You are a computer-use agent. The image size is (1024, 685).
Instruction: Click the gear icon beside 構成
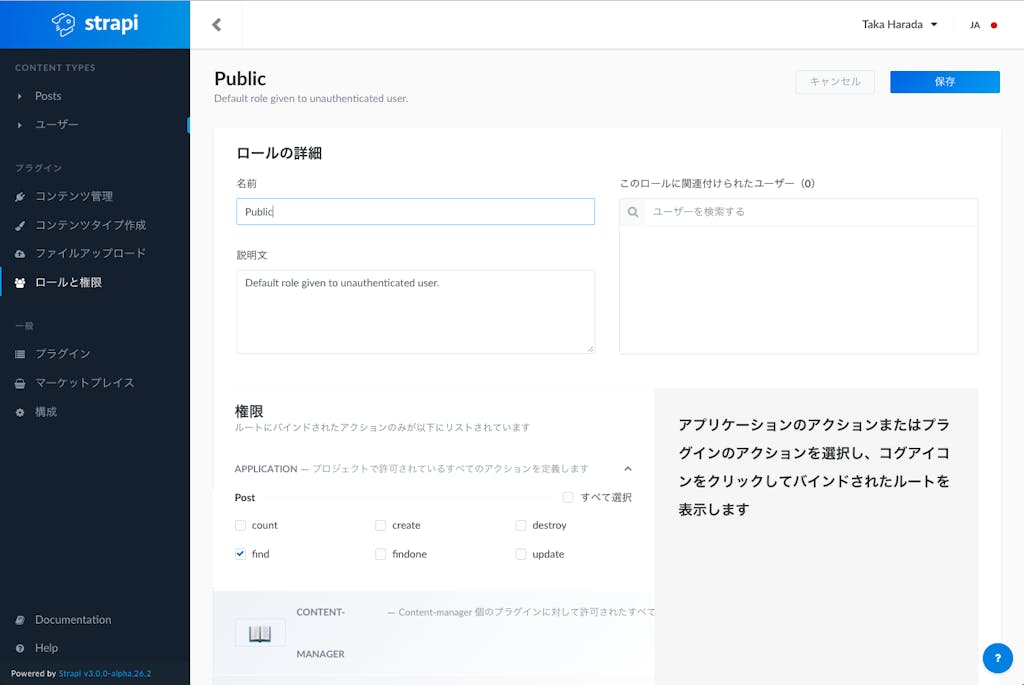coord(20,412)
